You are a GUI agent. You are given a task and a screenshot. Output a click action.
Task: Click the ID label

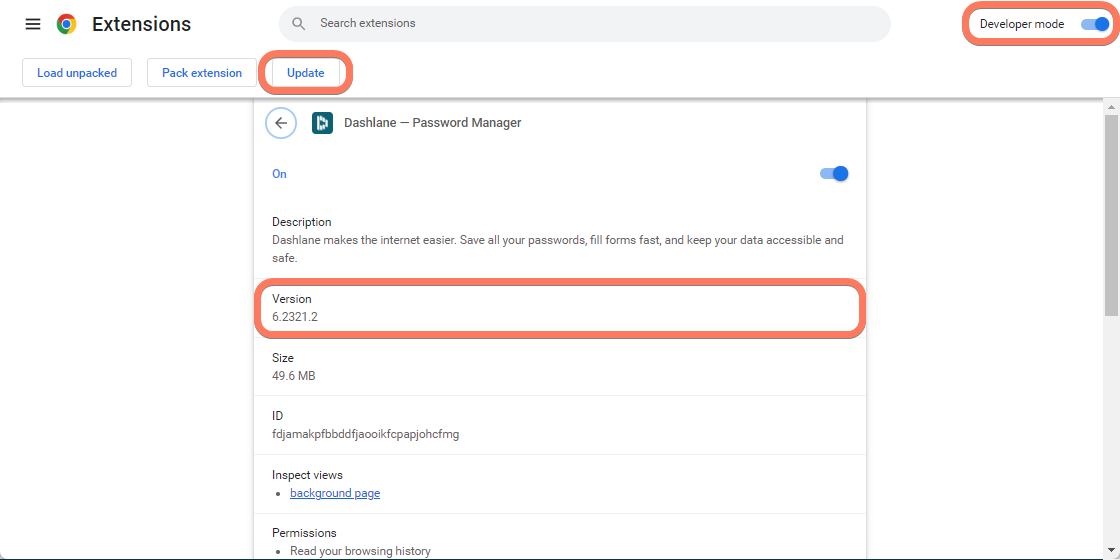point(278,416)
